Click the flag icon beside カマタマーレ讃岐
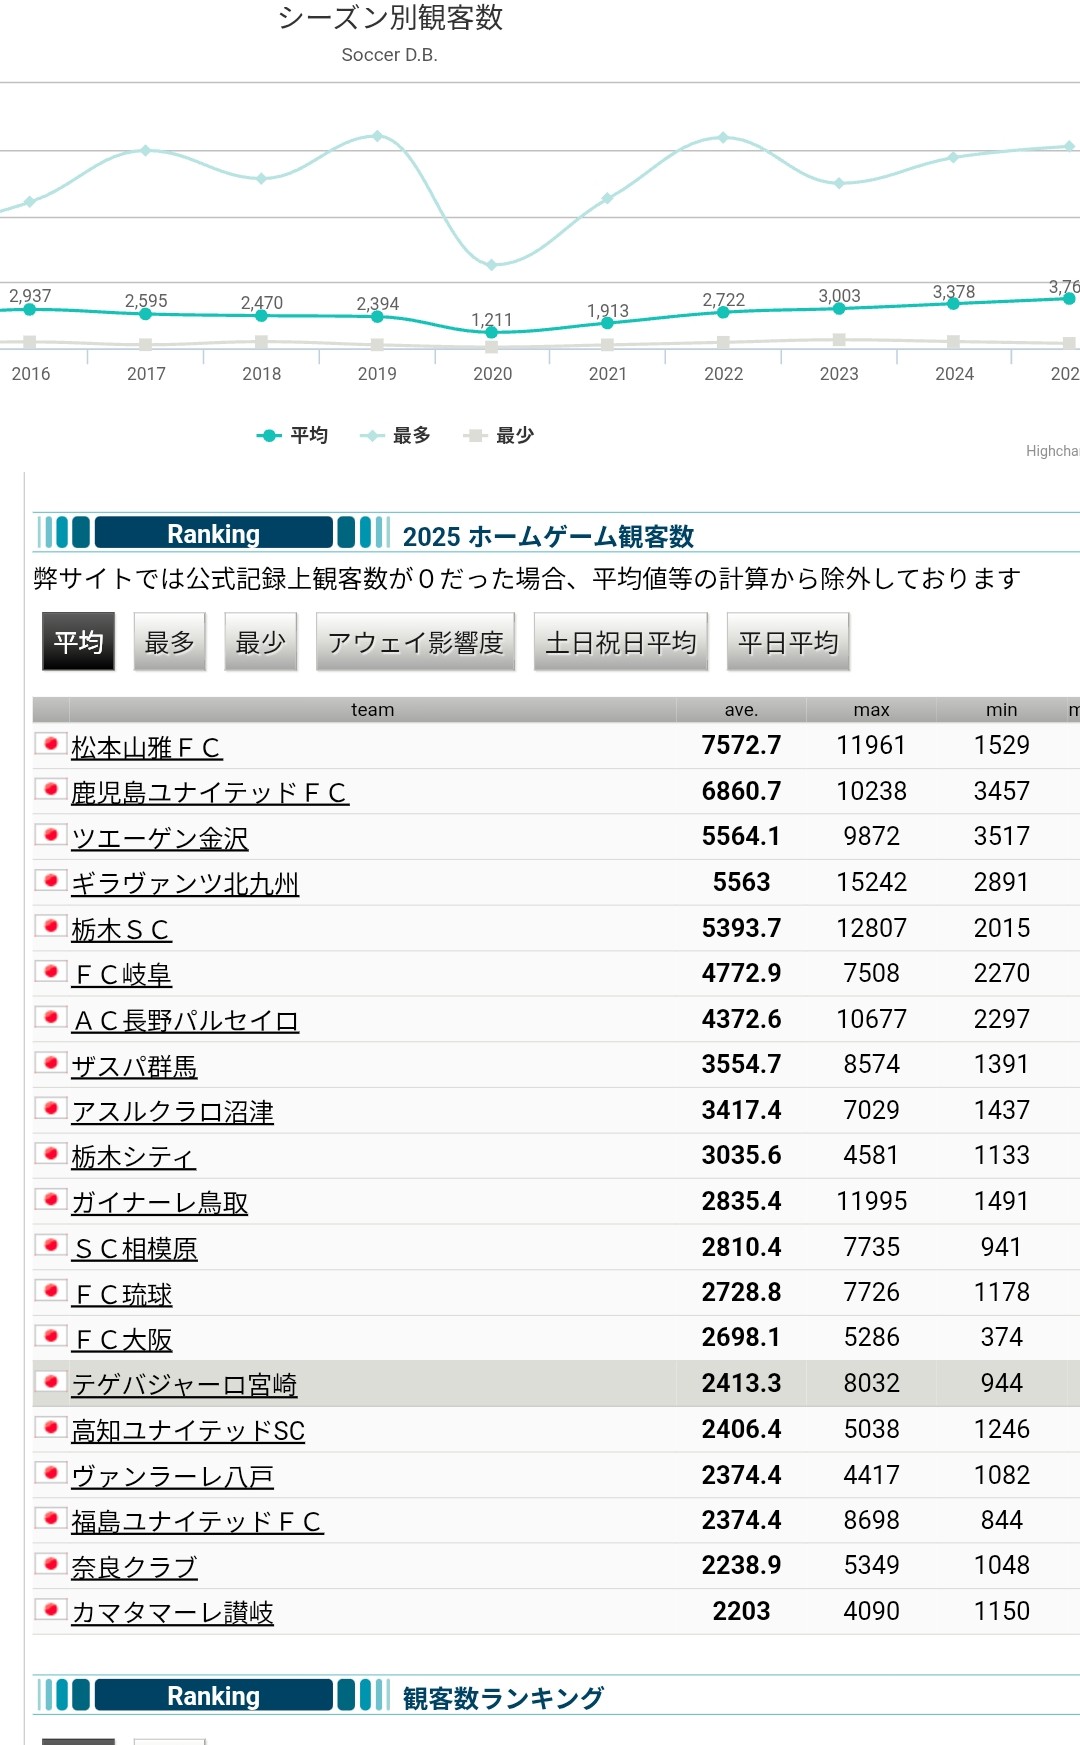 (x=51, y=1609)
